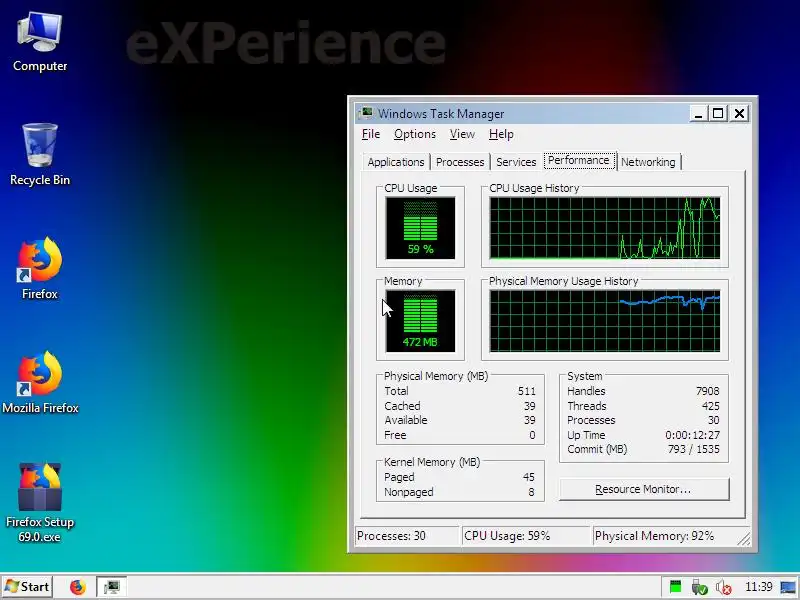Open the File menu
Image resolution: width=800 pixels, height=600 pixels.
click(371, 134)
